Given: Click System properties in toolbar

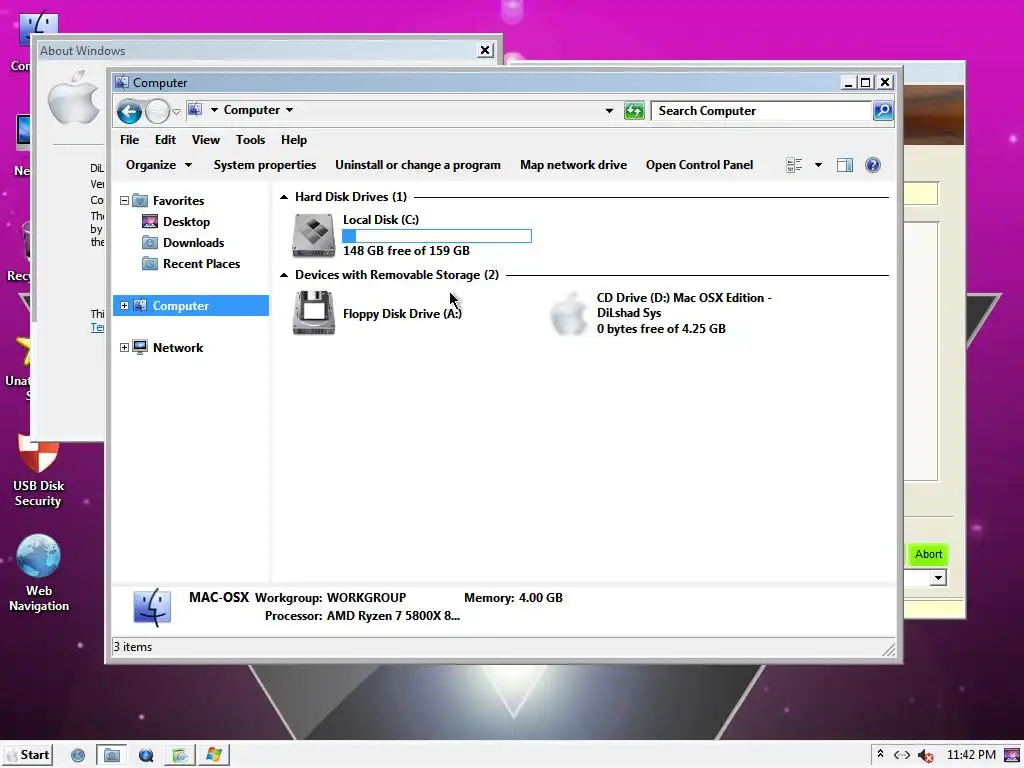Looking at the screenshot, I should (264, 165).
